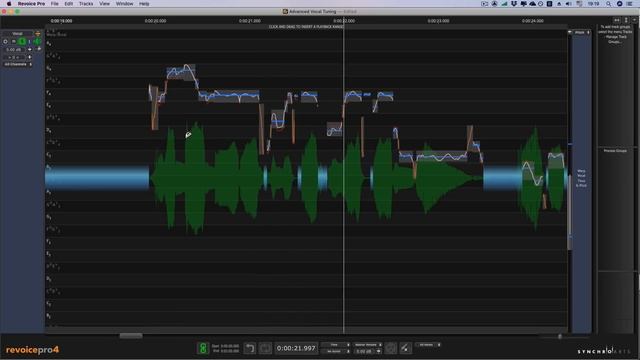640x360 pixels.
Task: Open the Time format dropdown
Action: click(x=336, y=345)
